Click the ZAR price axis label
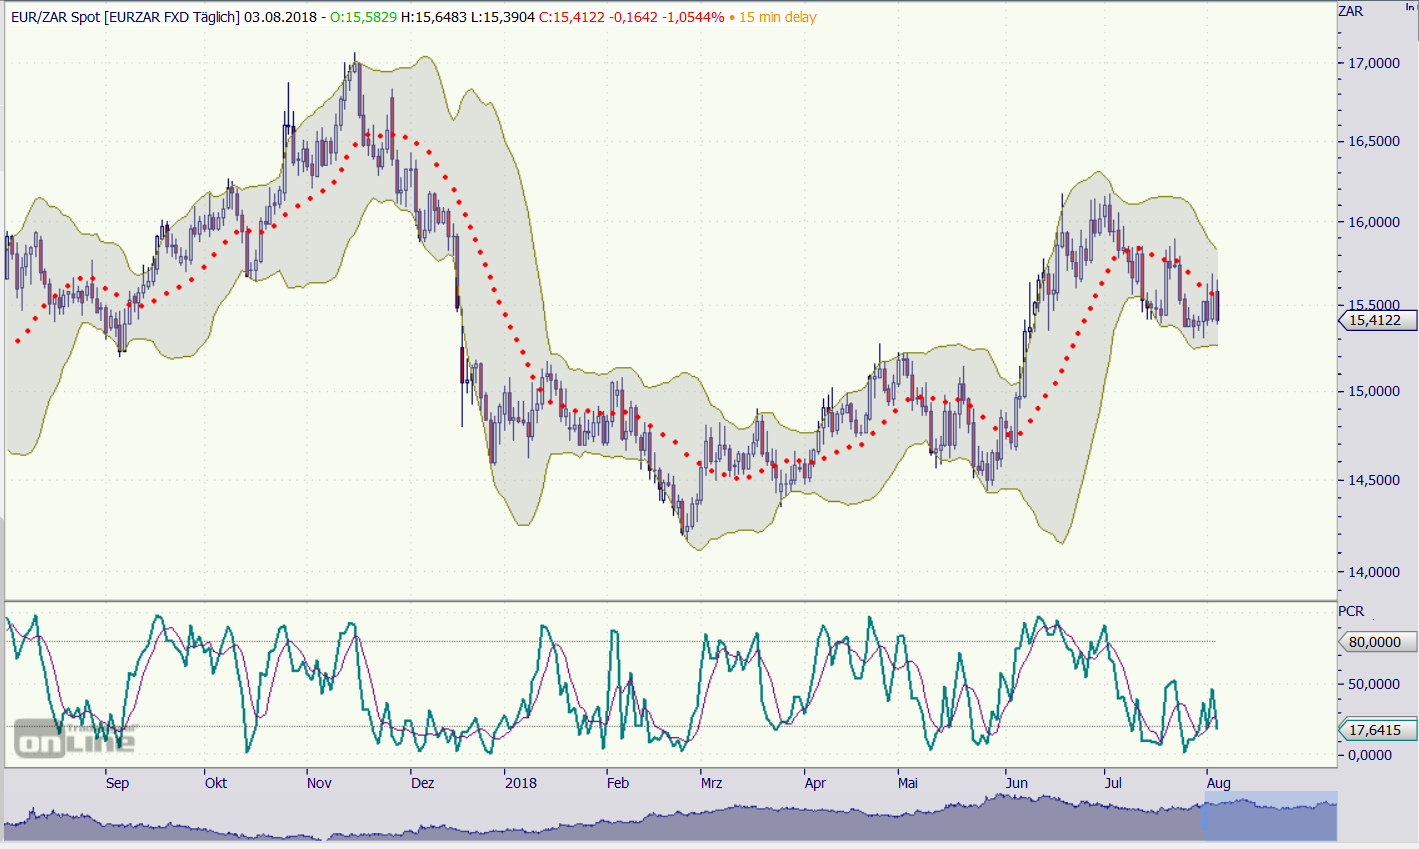The image size is (1419, 849). coord(1350,11)
